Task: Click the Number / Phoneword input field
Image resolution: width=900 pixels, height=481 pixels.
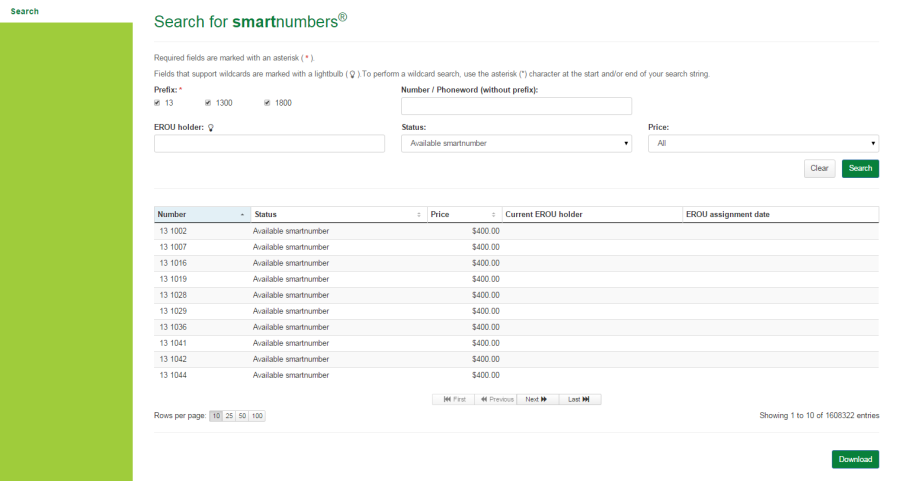Action: pos(516,106)
